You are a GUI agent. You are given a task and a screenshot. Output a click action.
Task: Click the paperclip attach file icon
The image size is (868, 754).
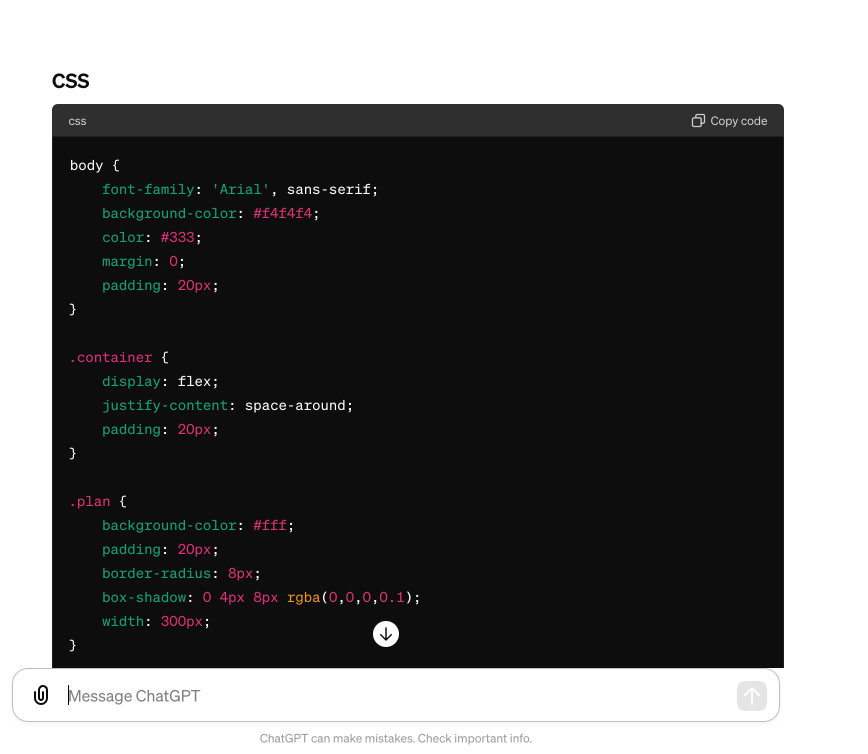[41, 695]
